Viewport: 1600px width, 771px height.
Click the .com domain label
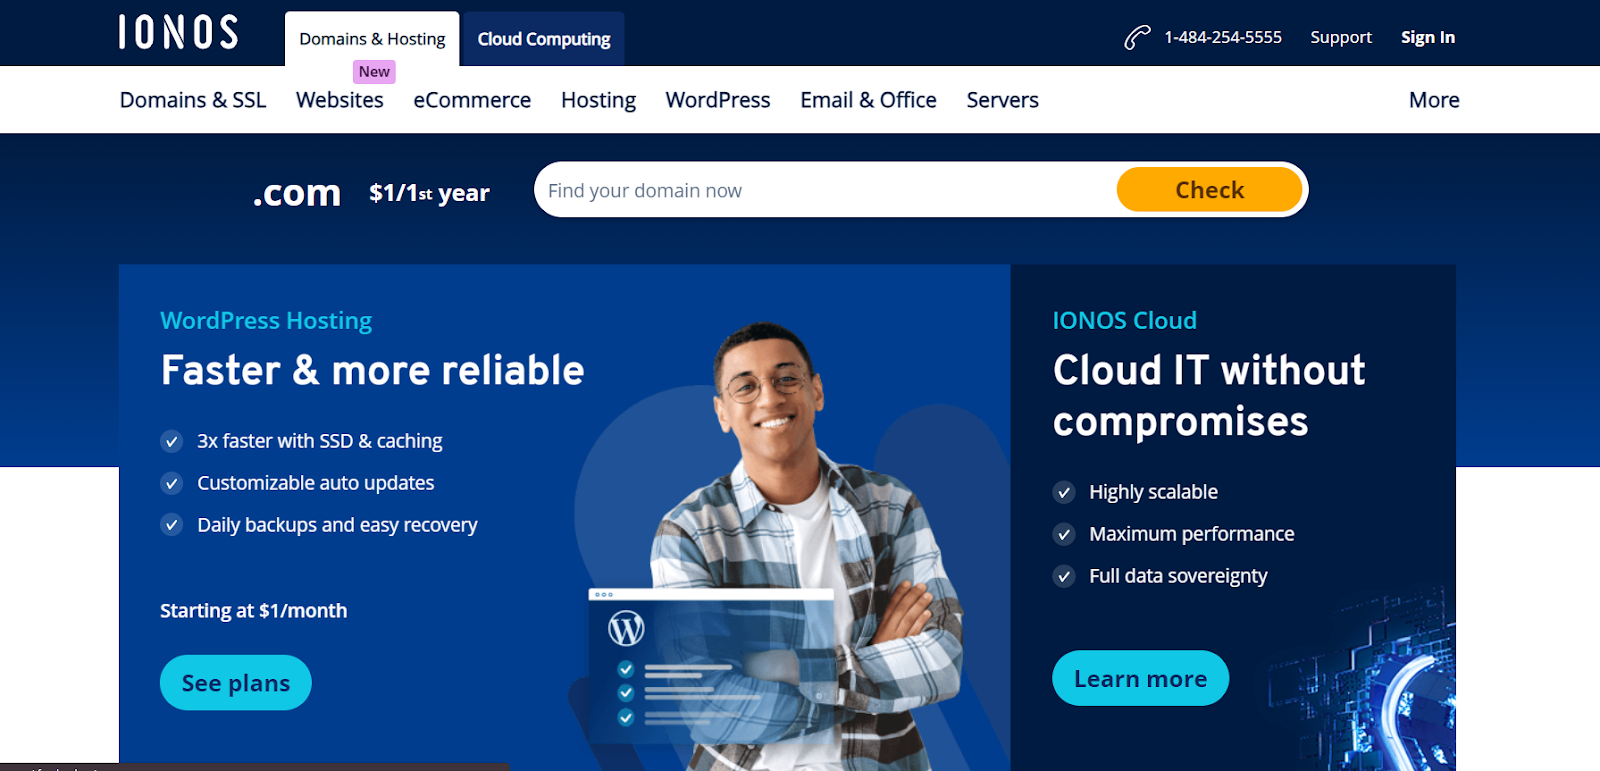tap(296, 192)
